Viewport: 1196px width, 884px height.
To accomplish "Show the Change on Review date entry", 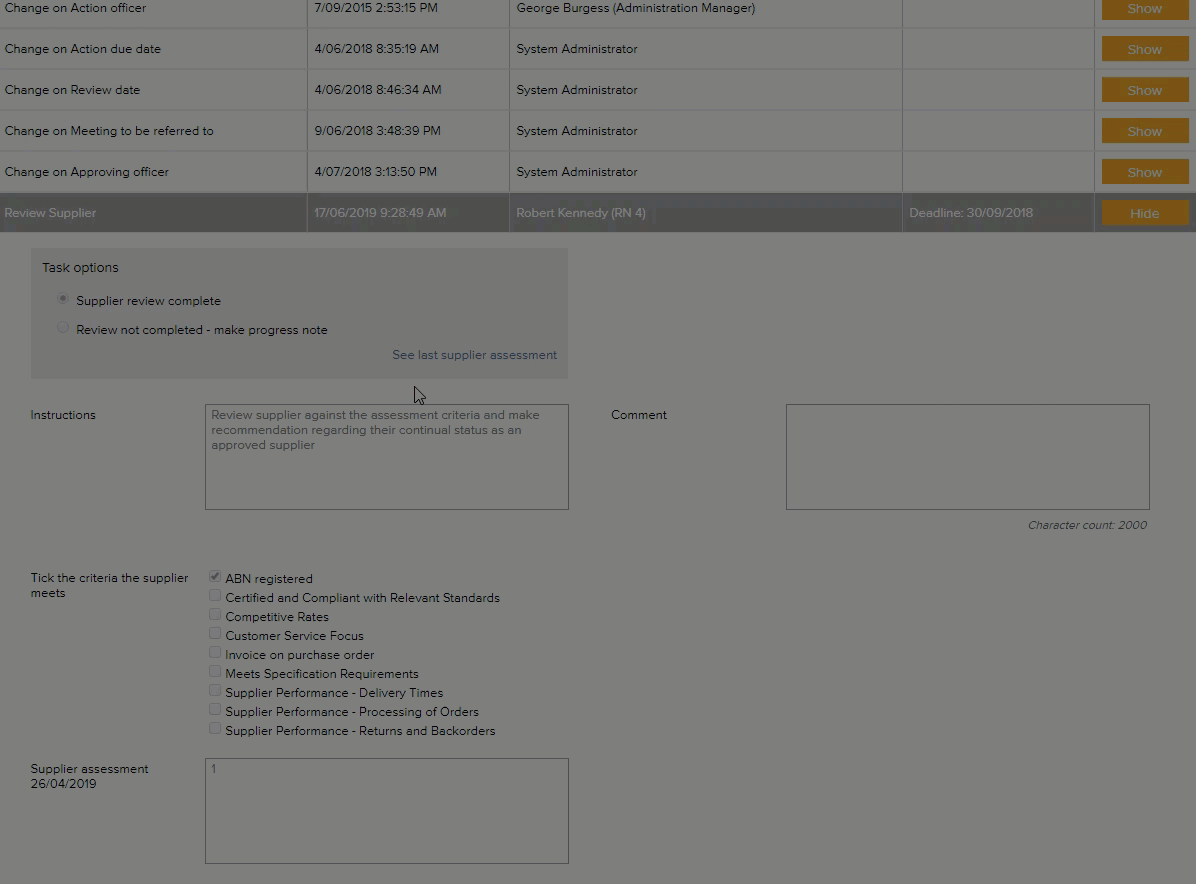I will (1144, 90).
